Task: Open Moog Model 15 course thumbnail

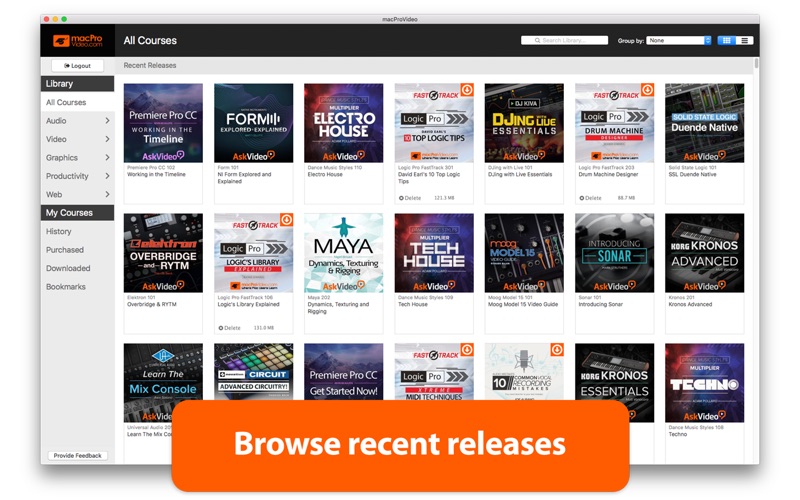Action: coord(524,253)
